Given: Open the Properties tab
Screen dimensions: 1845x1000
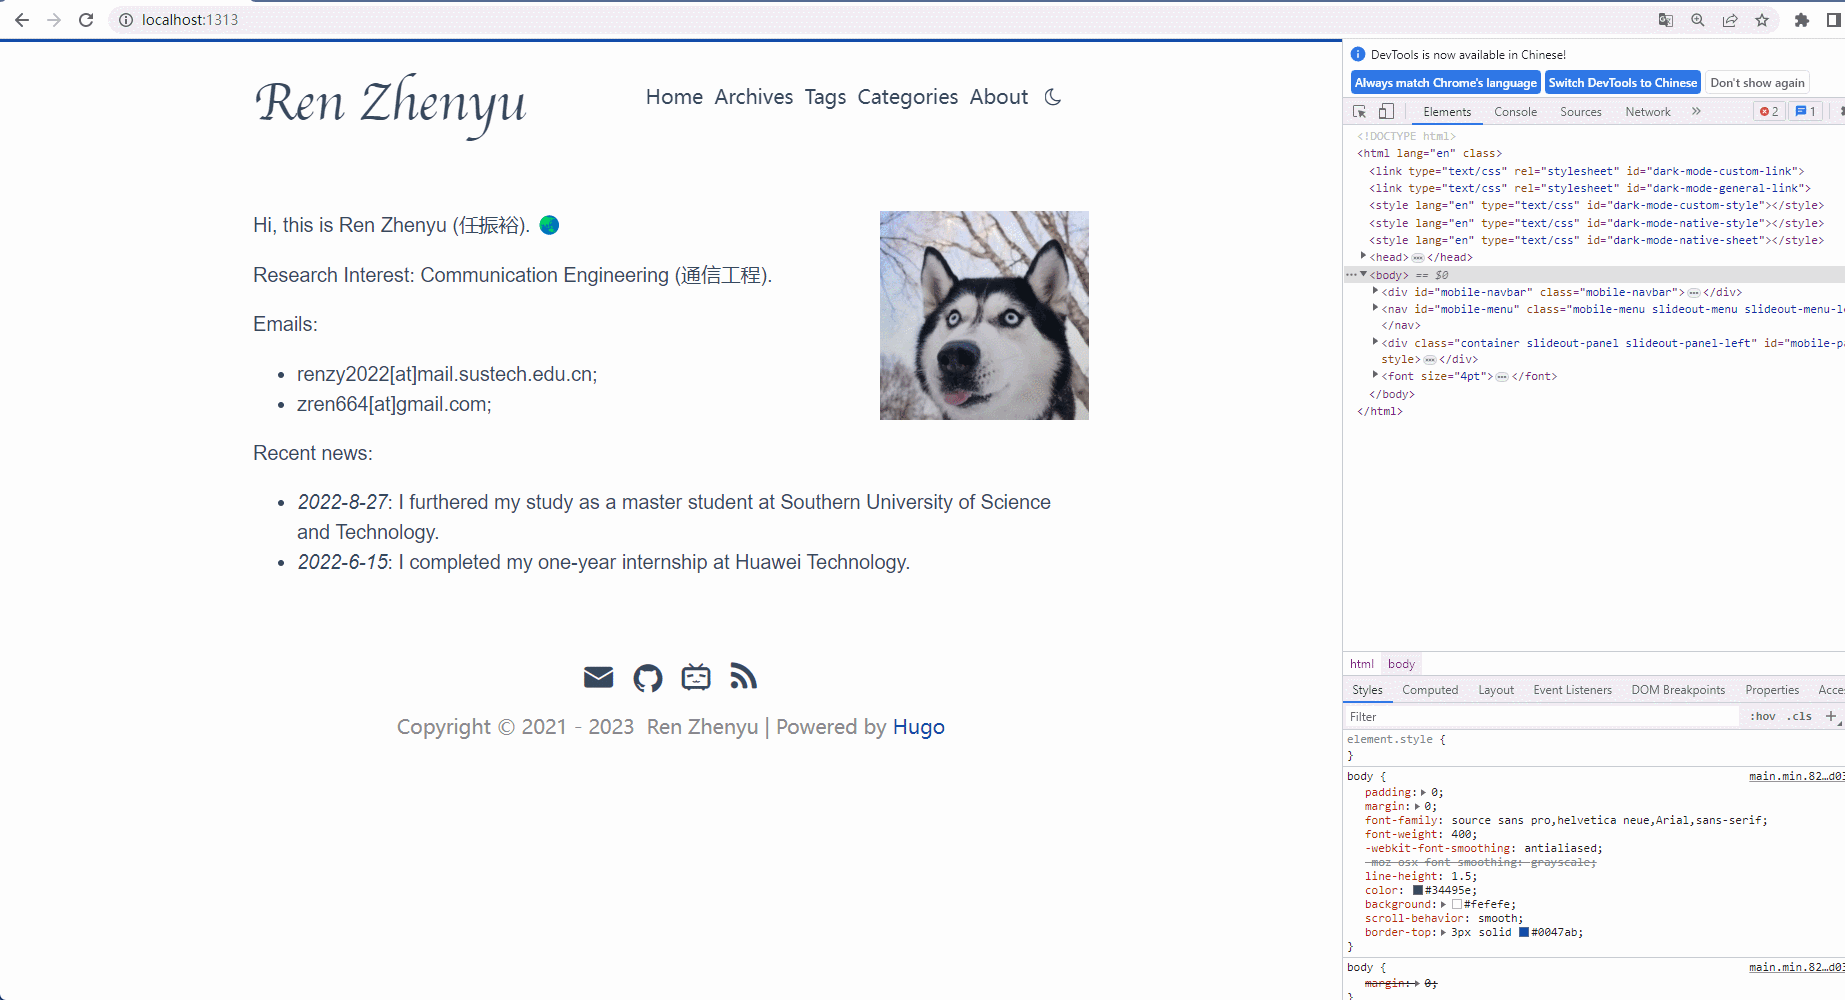Looking at the screenshot, I should (x=1772, y=690).
